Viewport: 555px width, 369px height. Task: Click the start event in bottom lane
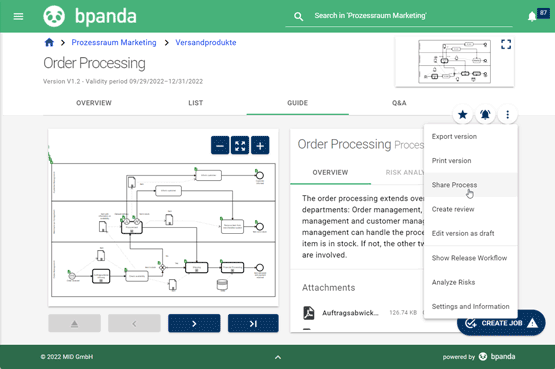click(72, 276)
